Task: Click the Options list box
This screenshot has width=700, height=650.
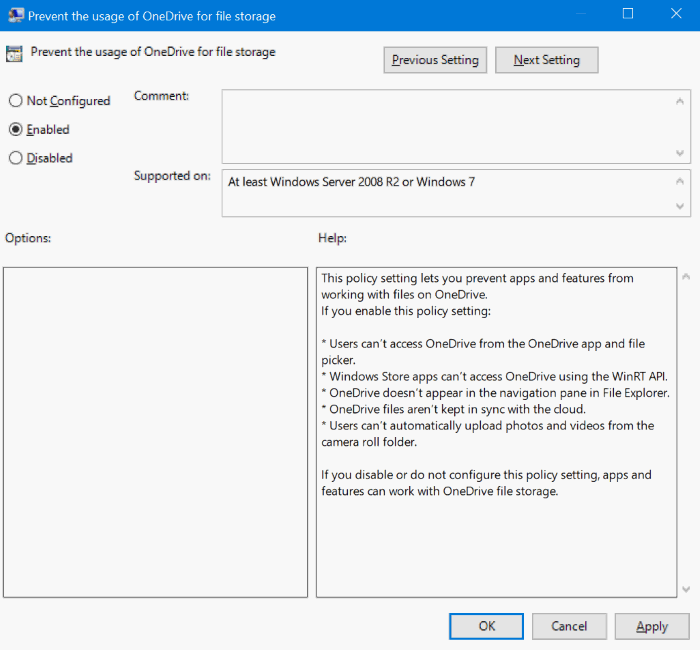Action: point(155,432)
